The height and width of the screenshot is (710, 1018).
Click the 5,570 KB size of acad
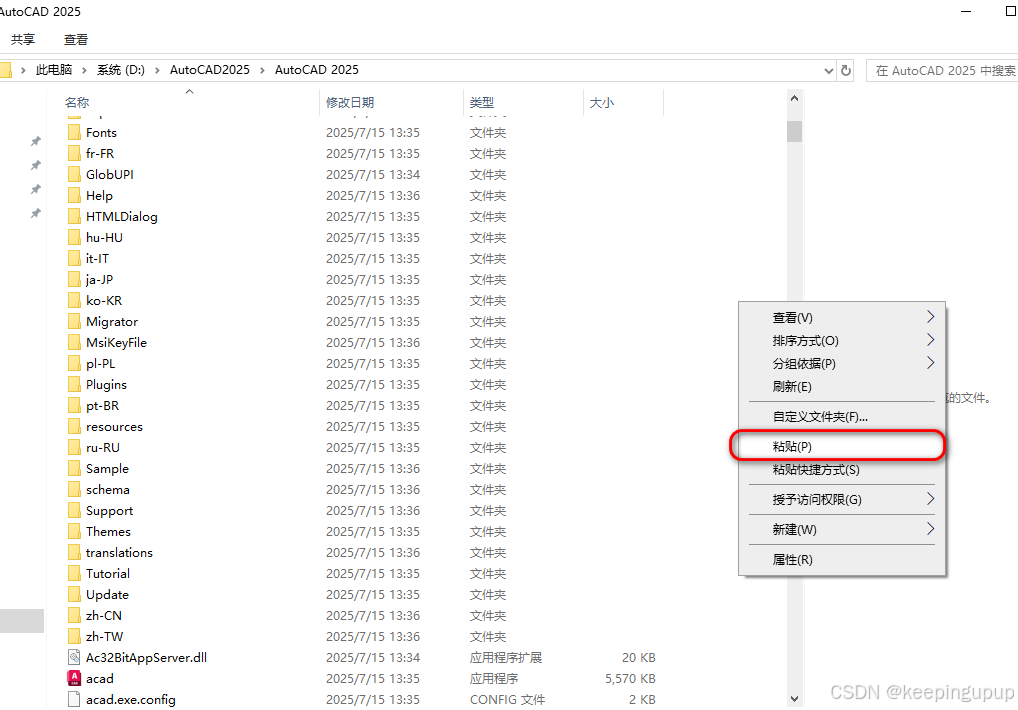630,679
